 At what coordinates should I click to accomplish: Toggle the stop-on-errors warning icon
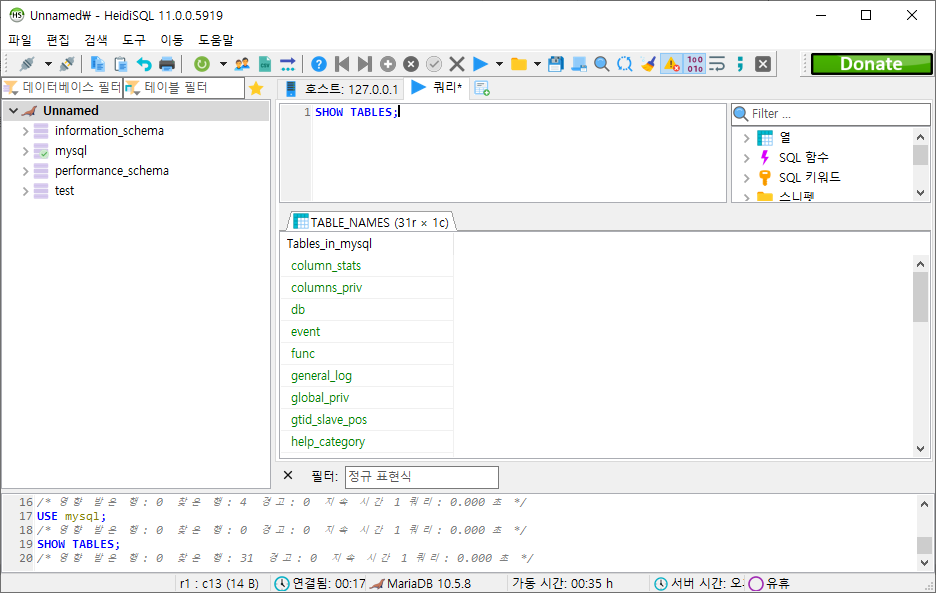point(671,64)
